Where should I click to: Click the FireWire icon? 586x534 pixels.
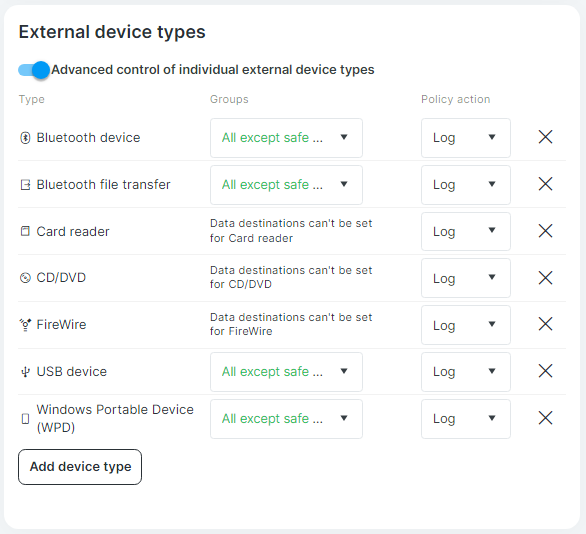pyautogui.click(x=25, y=325)
